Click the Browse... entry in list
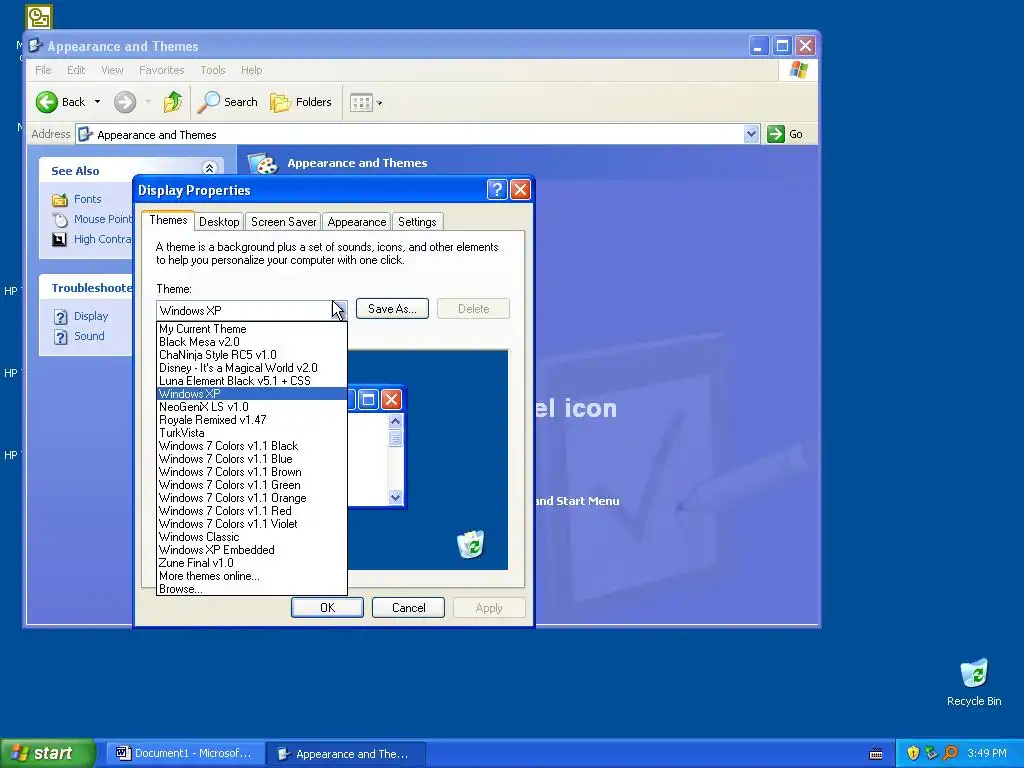 252,589
